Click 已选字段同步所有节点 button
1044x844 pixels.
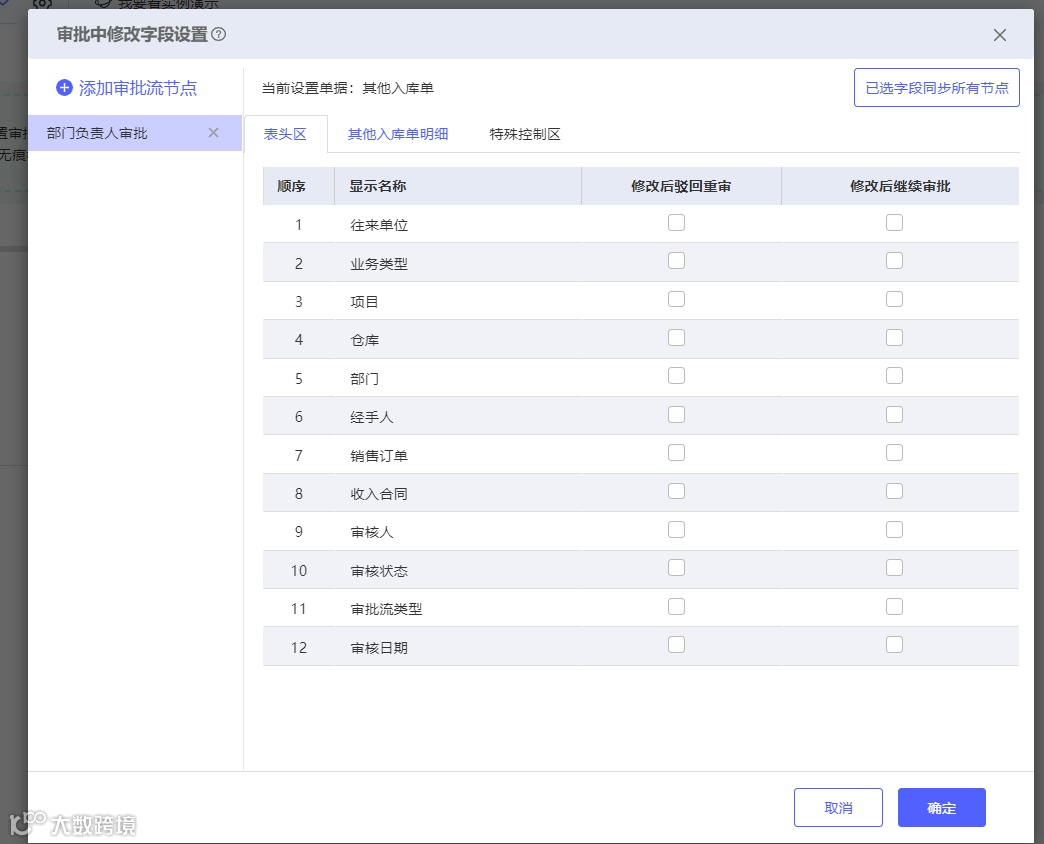(x=936, y=88)
